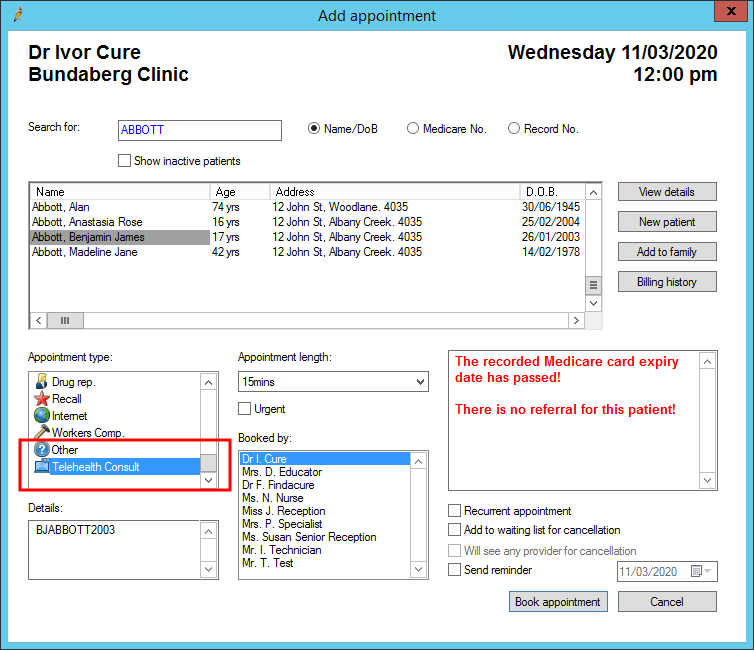Select the Drug rep. appointment type icon

[x=42, y=382]
